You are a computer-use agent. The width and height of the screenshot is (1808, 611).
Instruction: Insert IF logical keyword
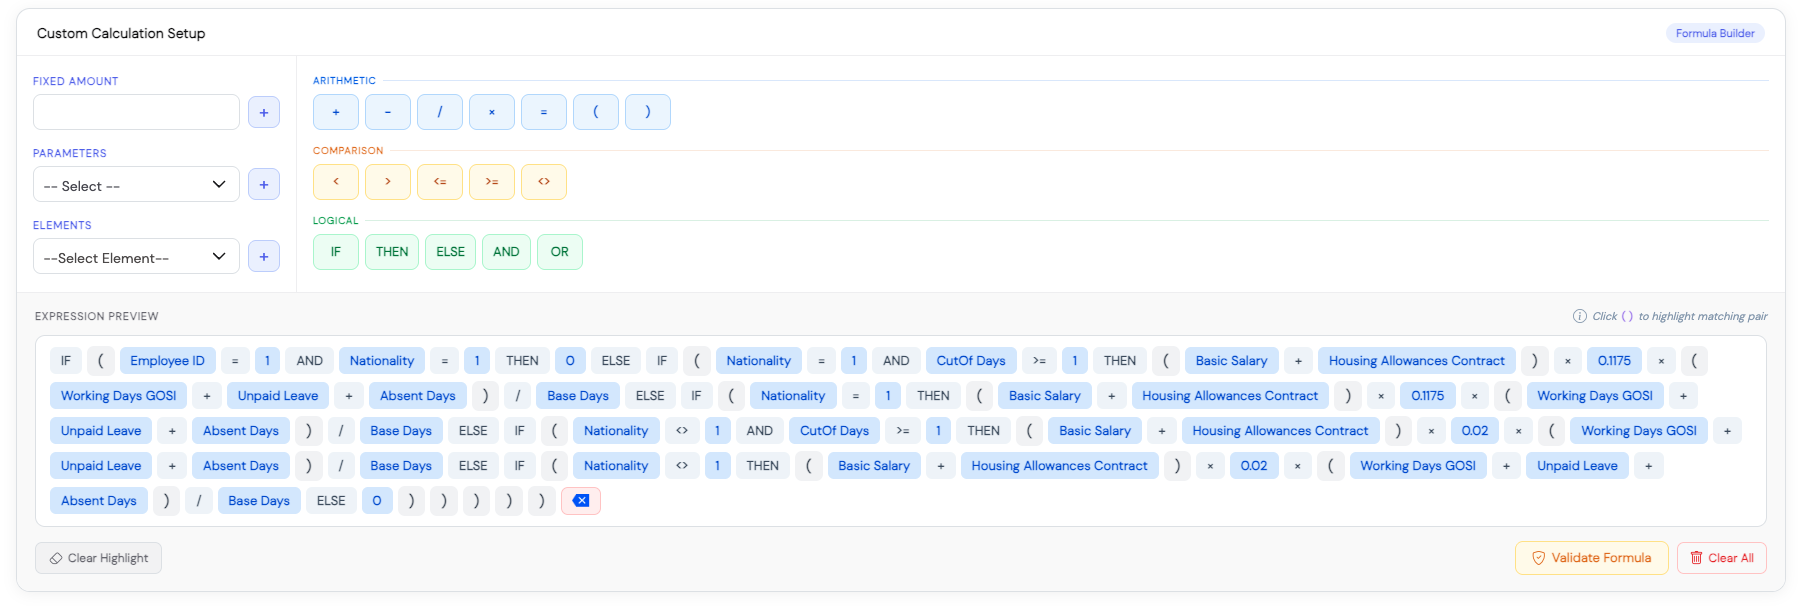tap(336, 252)
